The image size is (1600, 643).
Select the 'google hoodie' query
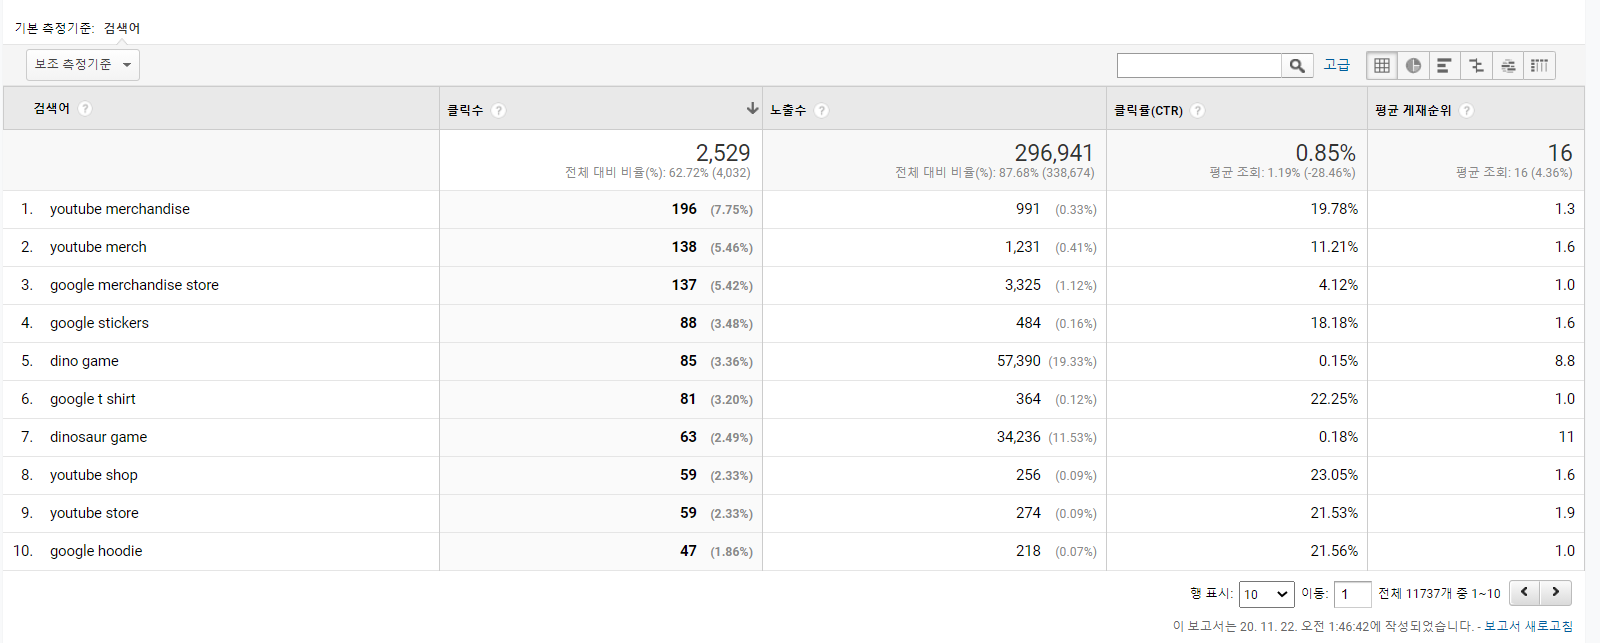click(x=96, y=551)
